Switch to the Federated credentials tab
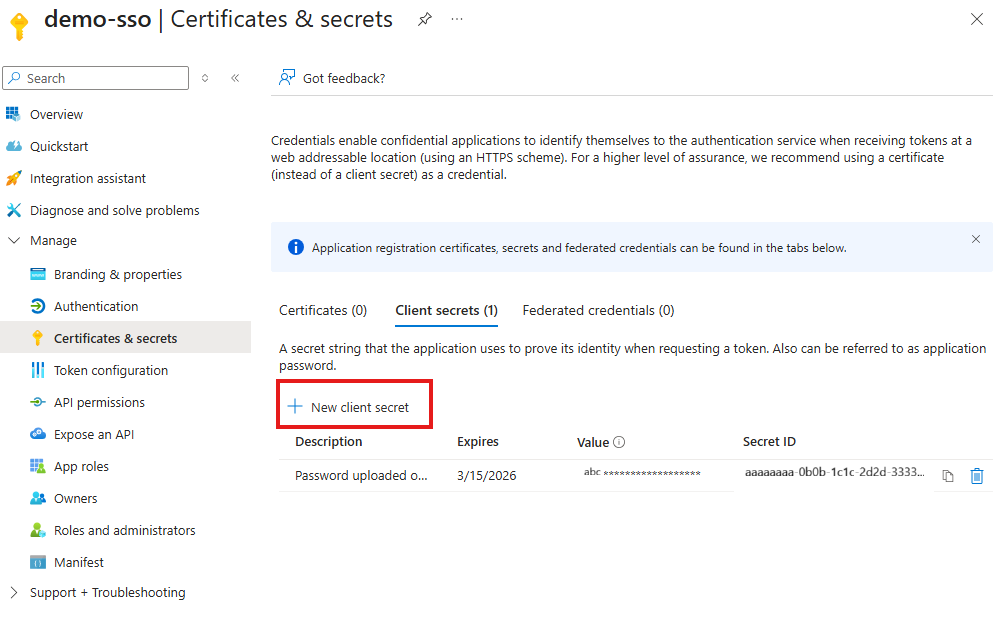1003x618 pixels. coord(597,310)
